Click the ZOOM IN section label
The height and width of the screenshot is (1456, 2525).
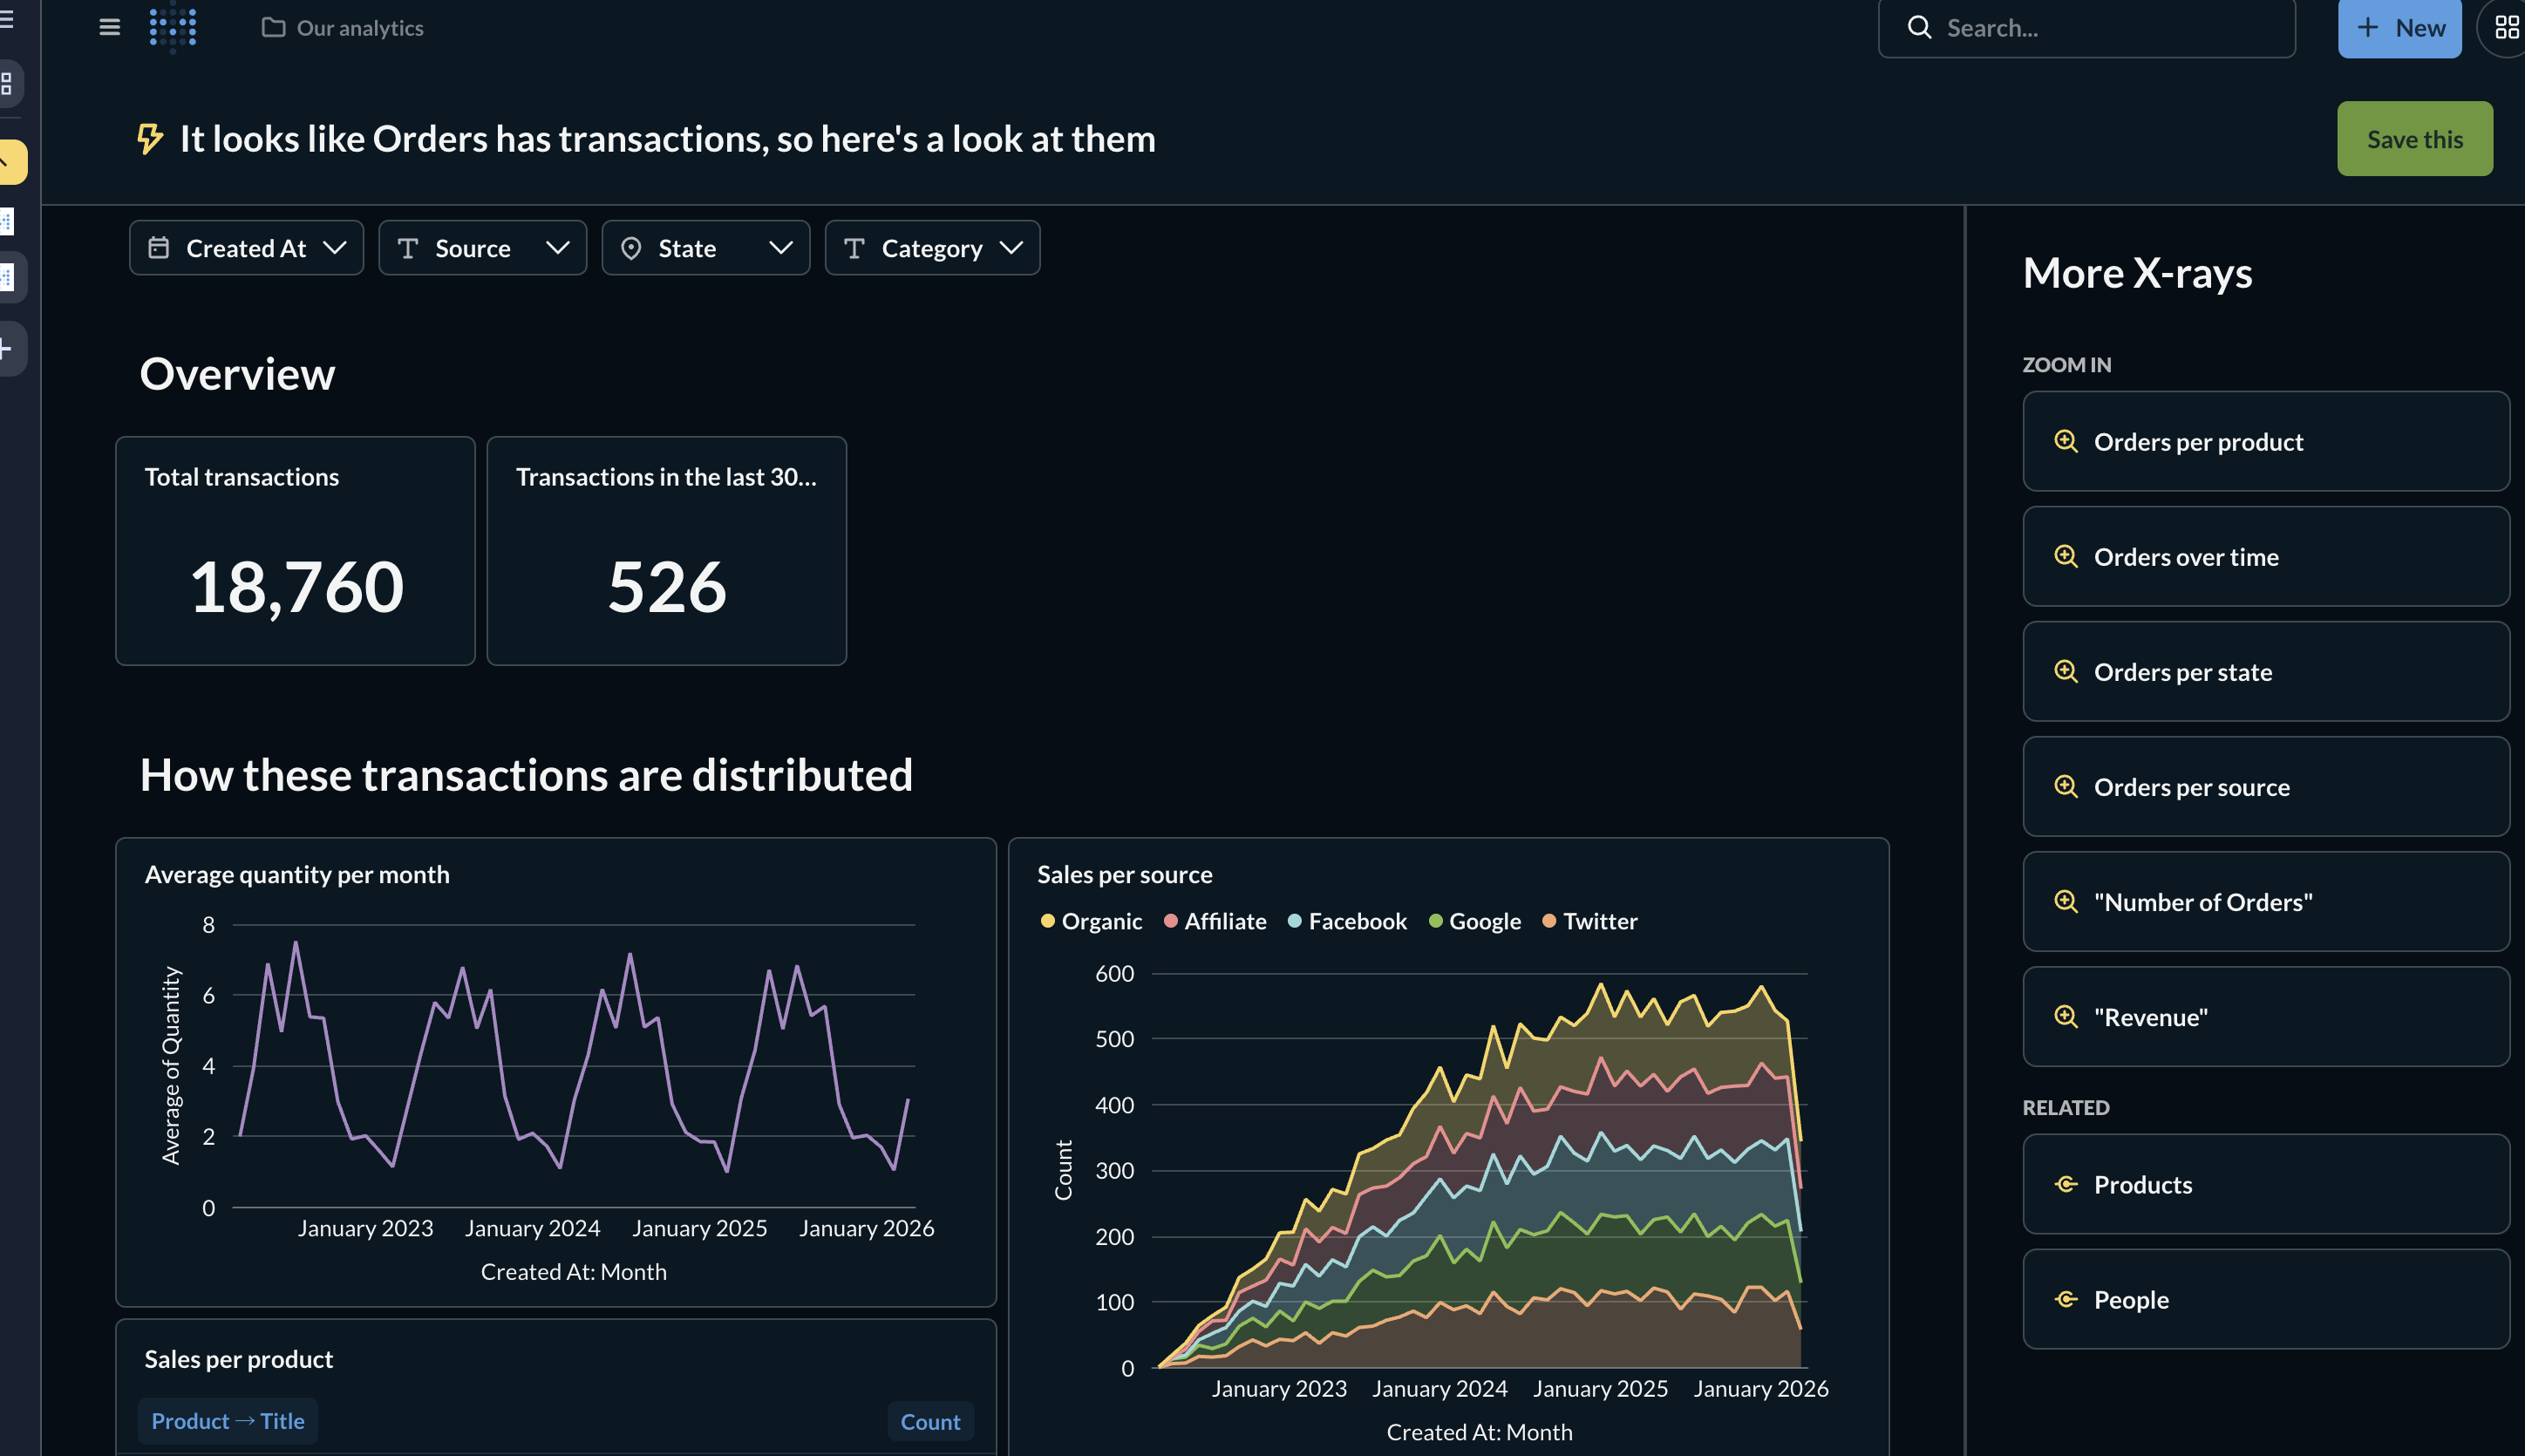2066,365
